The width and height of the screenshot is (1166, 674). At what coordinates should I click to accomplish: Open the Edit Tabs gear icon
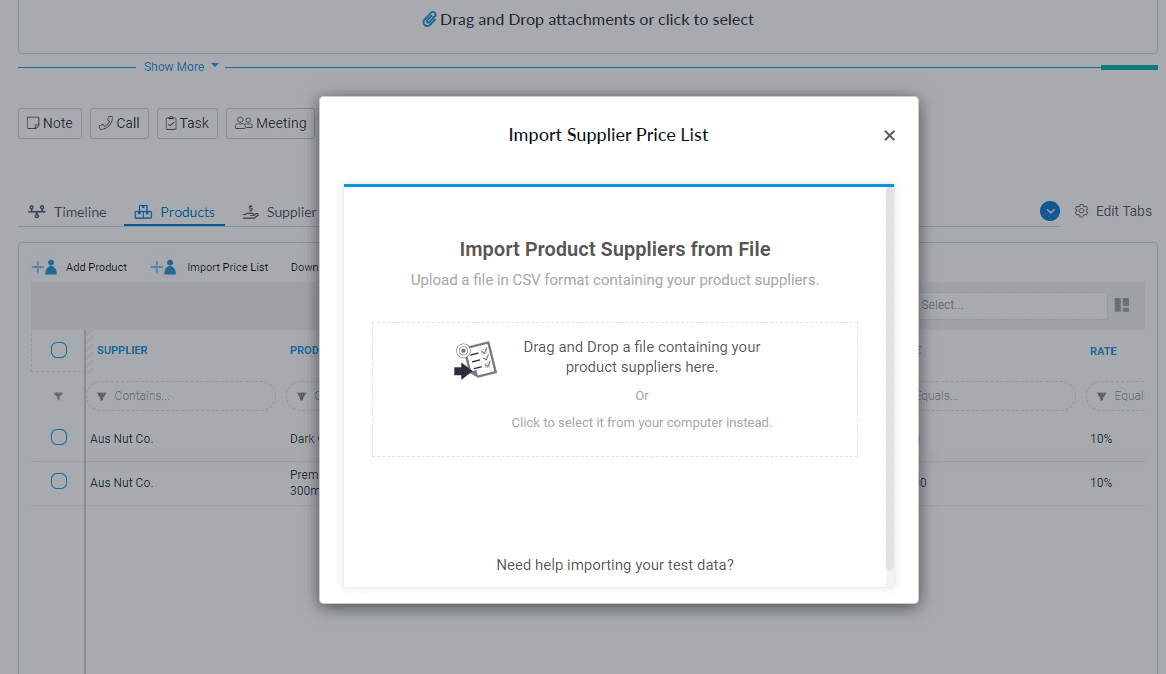click(1081, 211)
